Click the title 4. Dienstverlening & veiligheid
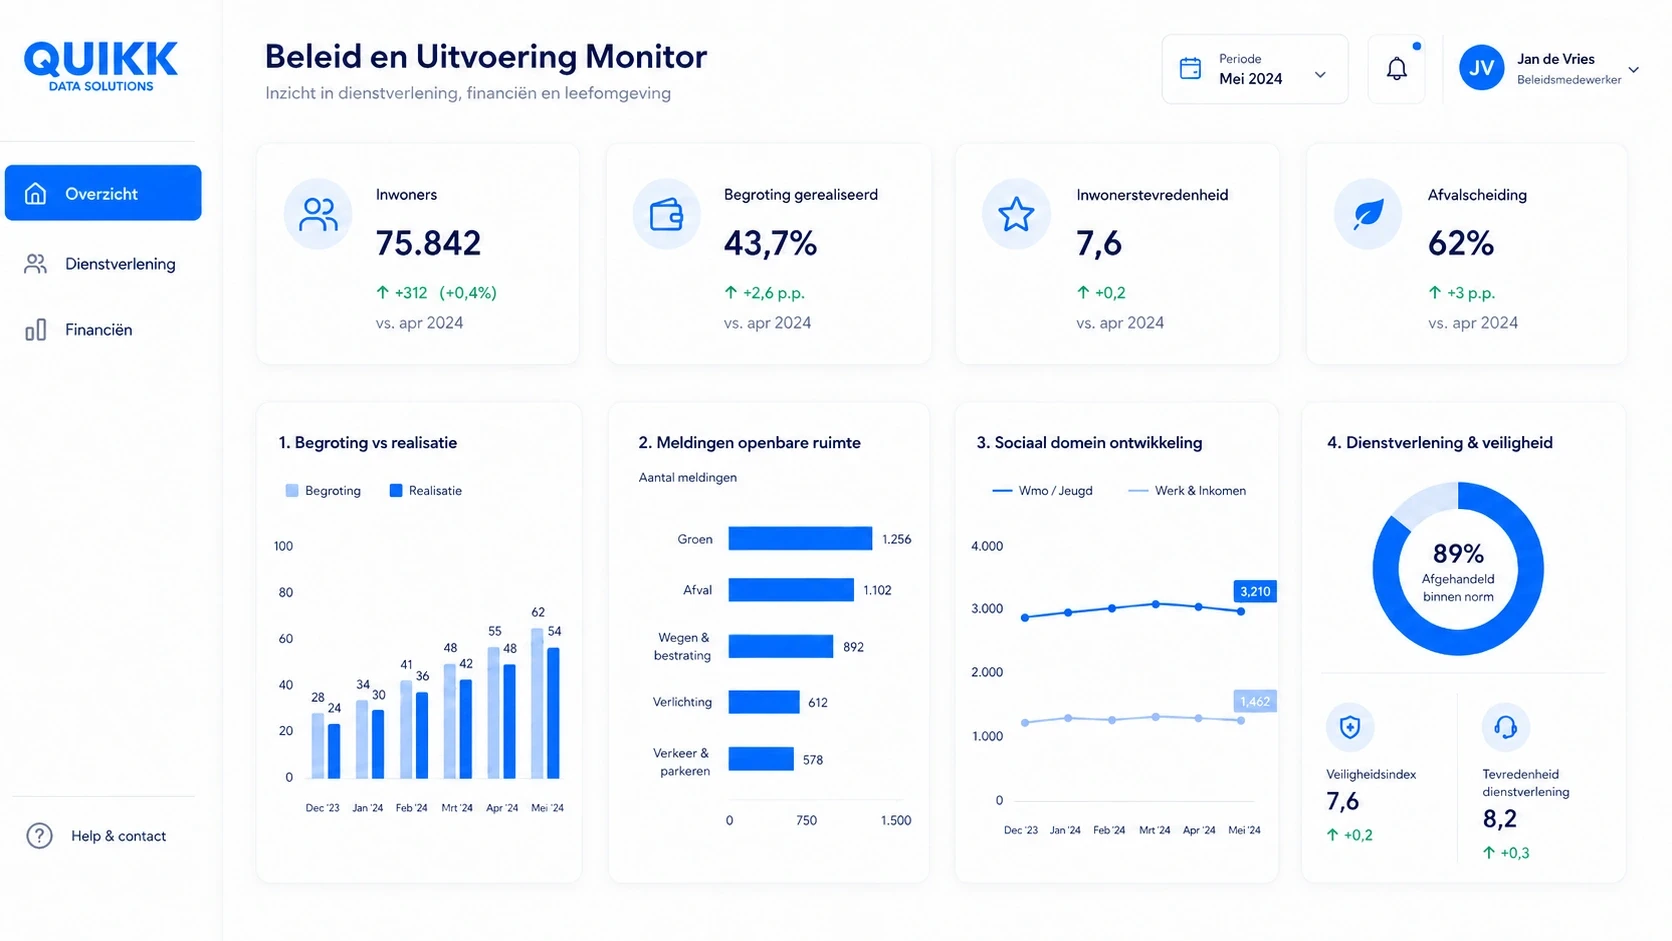 (x=1440, y=443)
